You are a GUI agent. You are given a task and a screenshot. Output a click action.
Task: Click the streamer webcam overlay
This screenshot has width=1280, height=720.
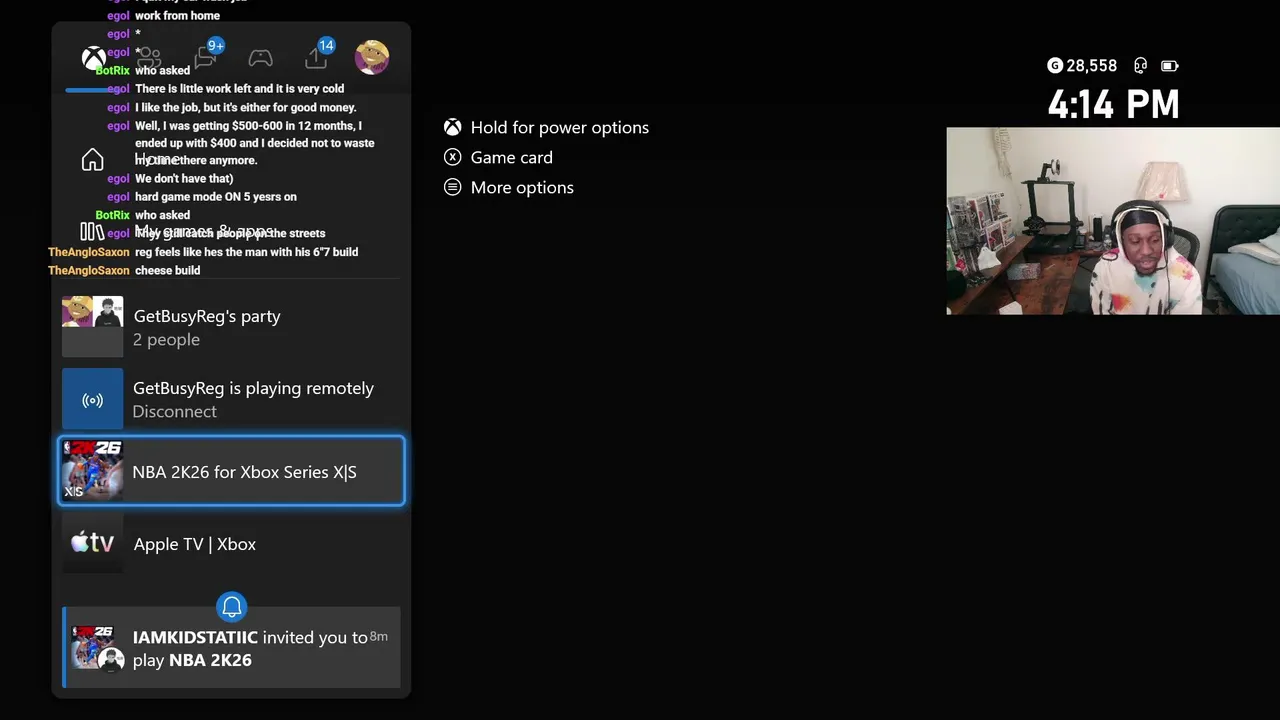(1113, 221)
